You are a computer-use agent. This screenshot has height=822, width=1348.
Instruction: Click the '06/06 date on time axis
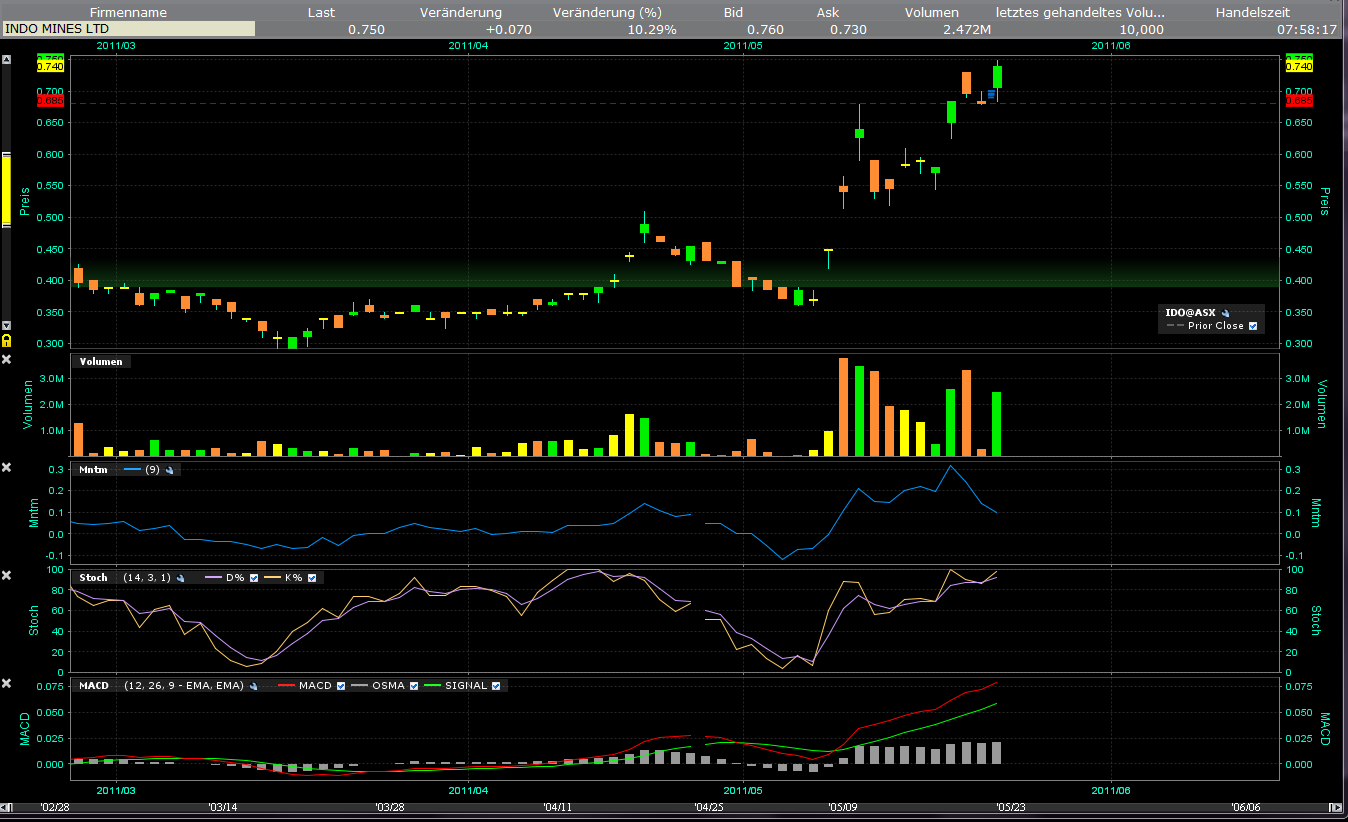coord(1245,807)
